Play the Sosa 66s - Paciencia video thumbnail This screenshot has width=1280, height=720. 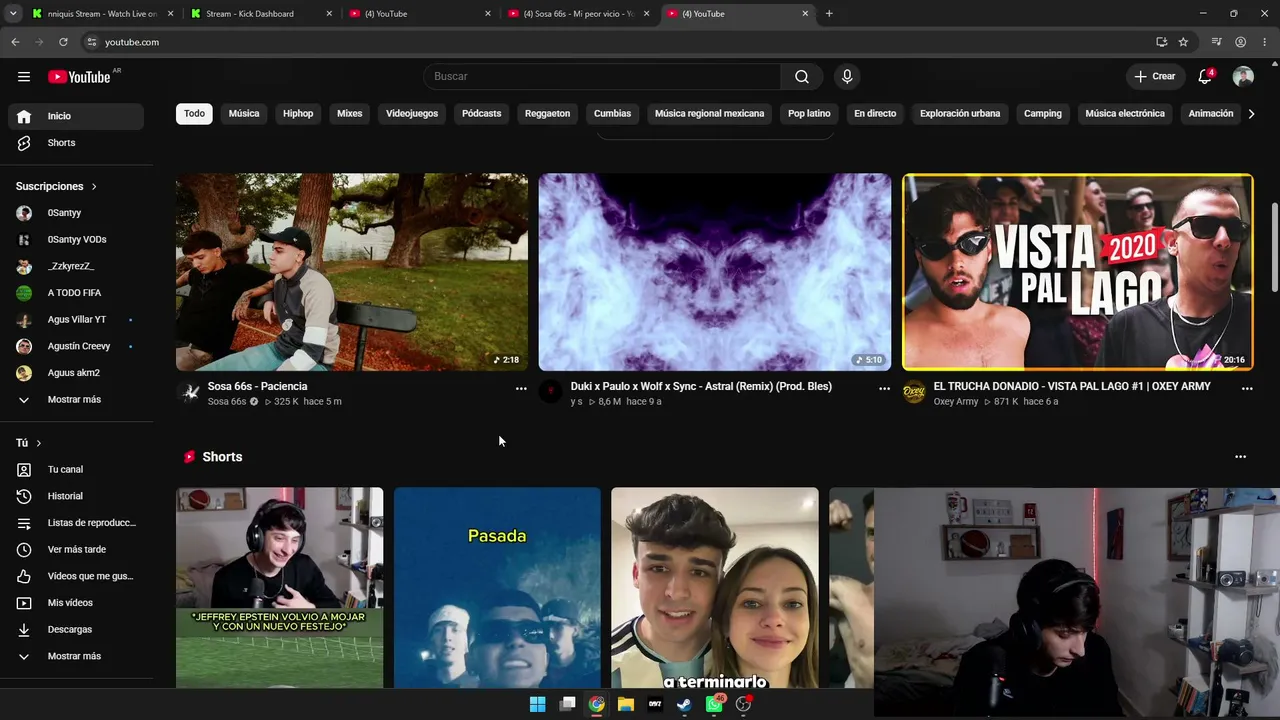pyautogui.click(x=352, y=272)
